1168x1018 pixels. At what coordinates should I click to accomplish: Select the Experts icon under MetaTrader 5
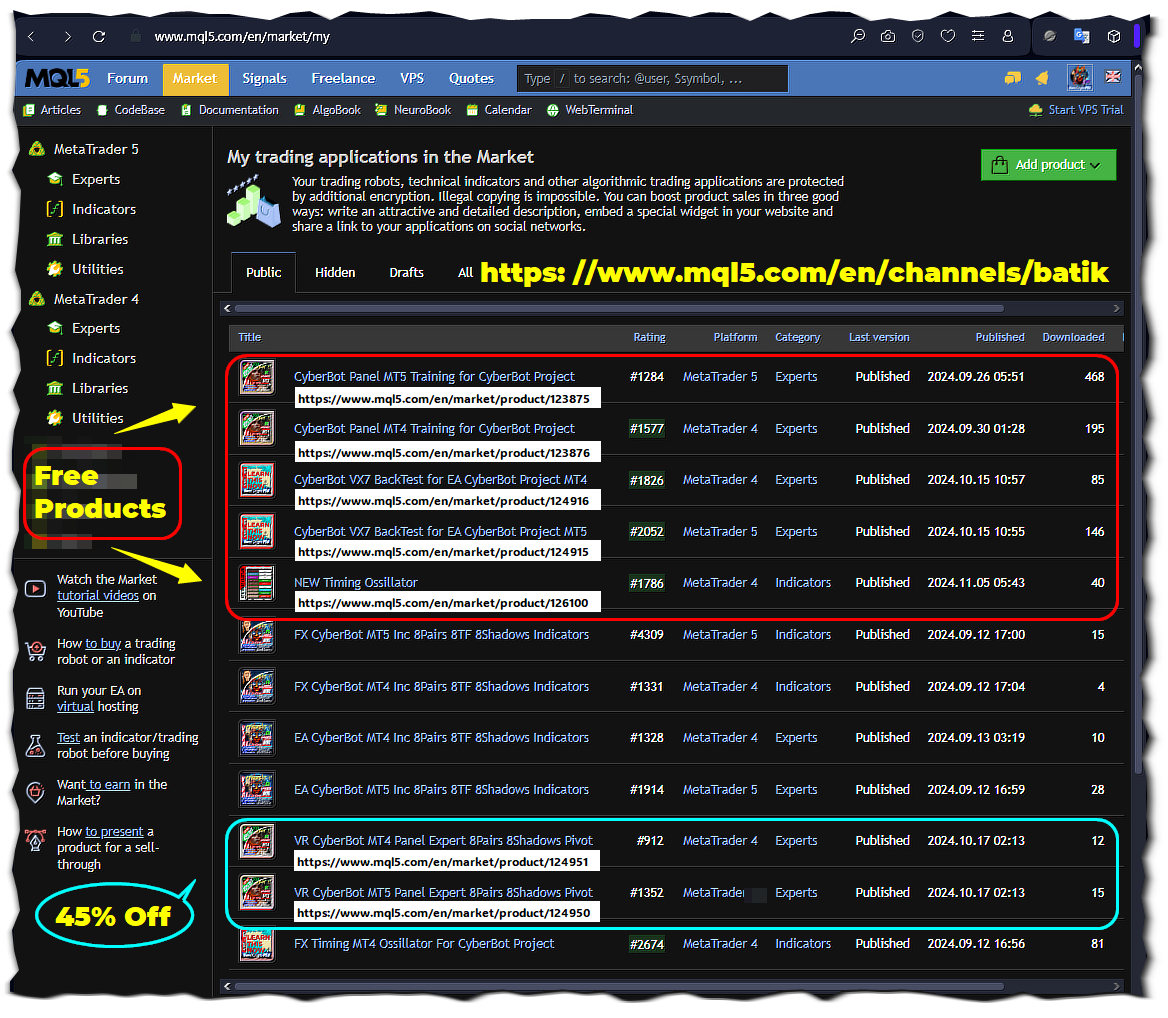click(55, 179)
